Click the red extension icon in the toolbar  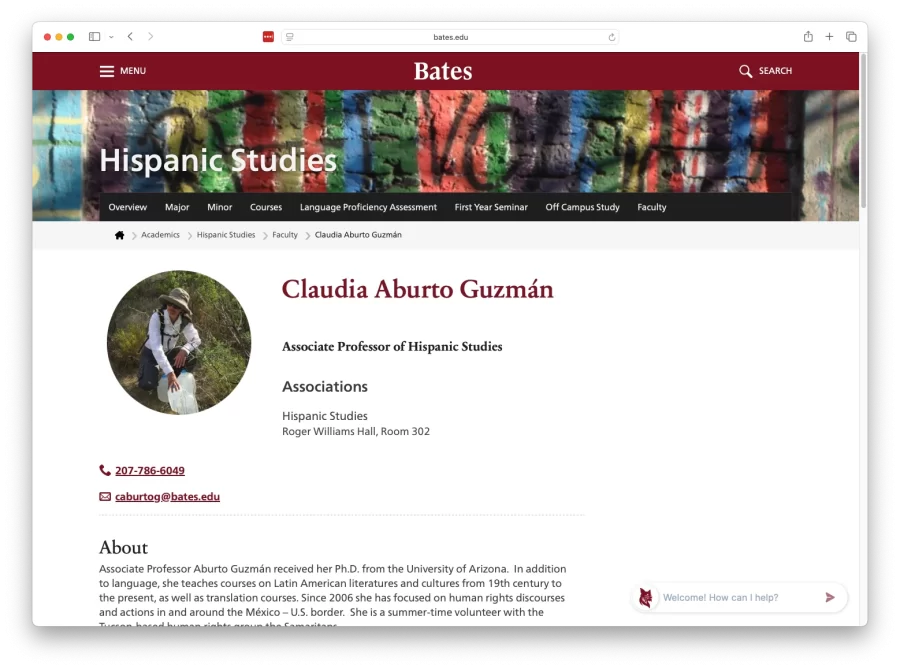coord(268,36)
